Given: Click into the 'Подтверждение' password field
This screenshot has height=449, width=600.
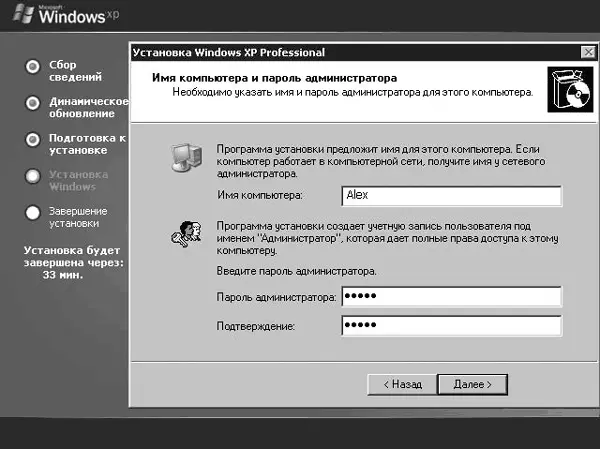Looking at the screenshot, I should [x=450, y=326].
